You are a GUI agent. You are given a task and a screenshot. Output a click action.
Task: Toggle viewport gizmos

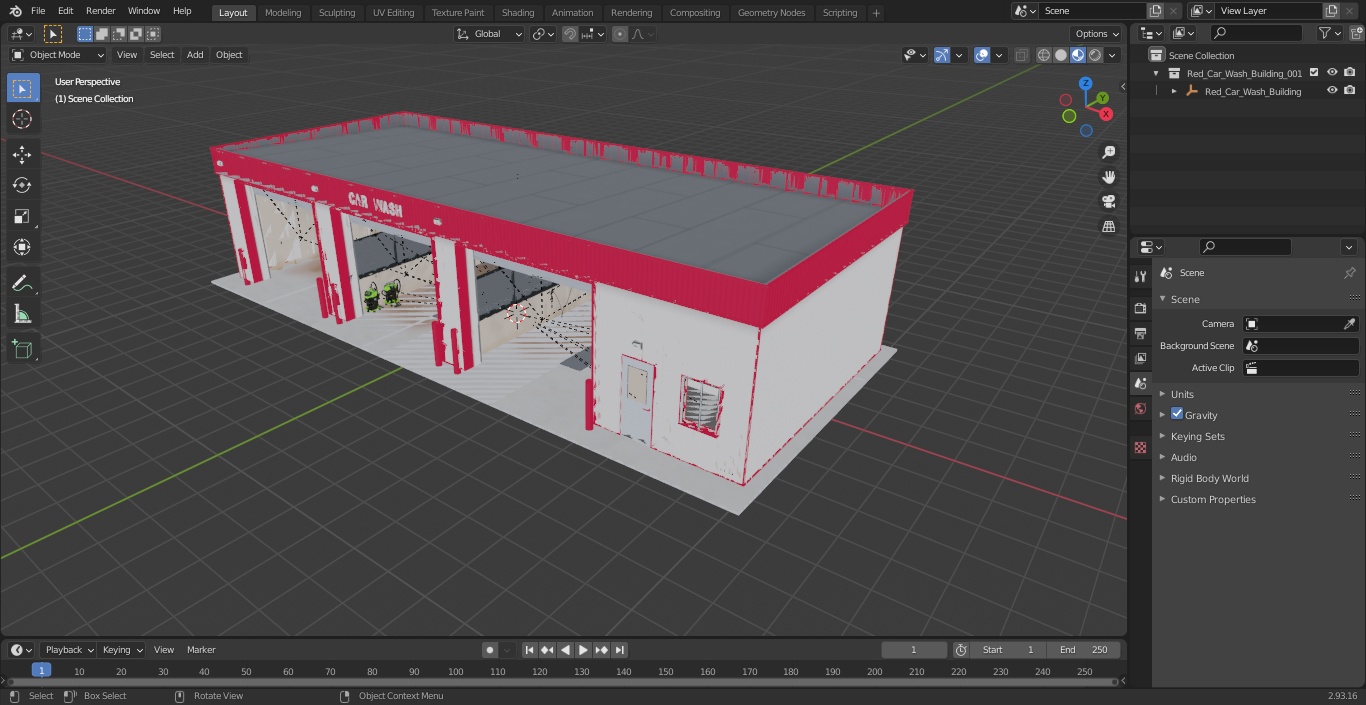(x=942, y=55)
